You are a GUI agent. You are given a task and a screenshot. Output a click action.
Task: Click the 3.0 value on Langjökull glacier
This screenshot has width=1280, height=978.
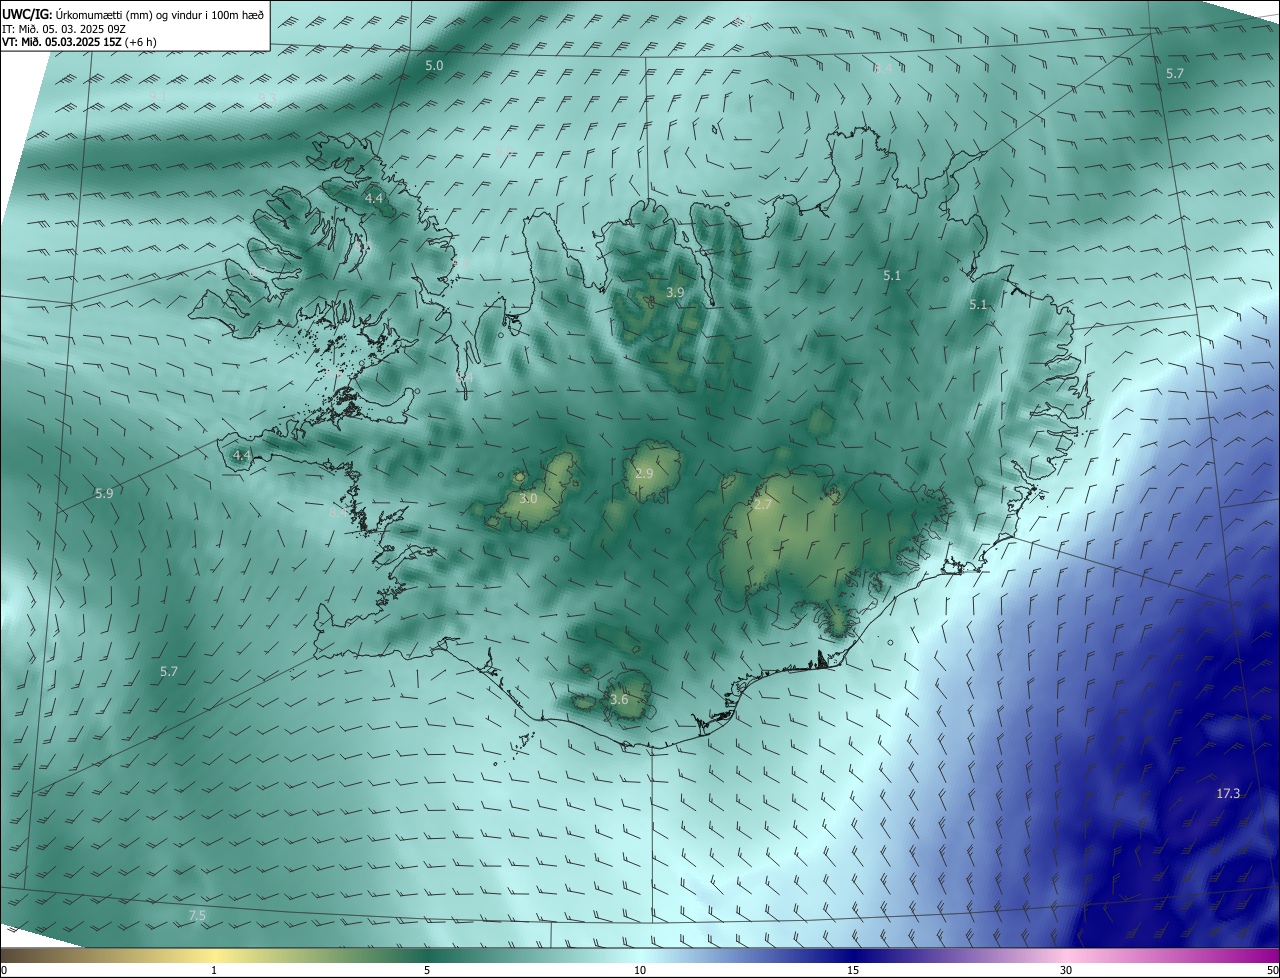pos(529,498)
